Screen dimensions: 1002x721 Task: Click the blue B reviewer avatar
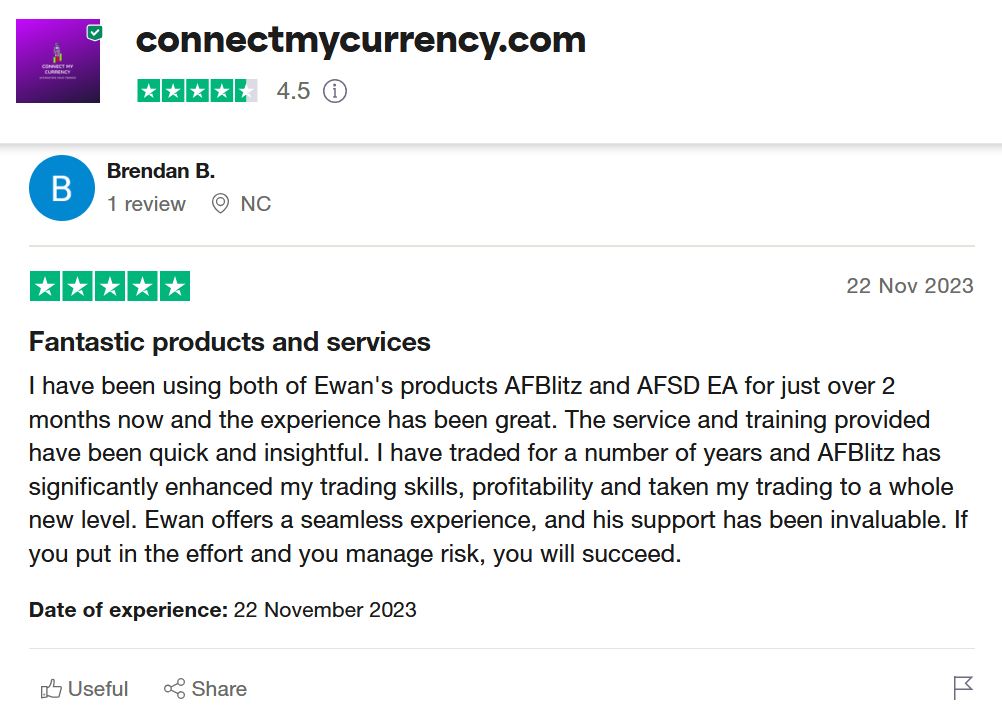click(62, 188)
